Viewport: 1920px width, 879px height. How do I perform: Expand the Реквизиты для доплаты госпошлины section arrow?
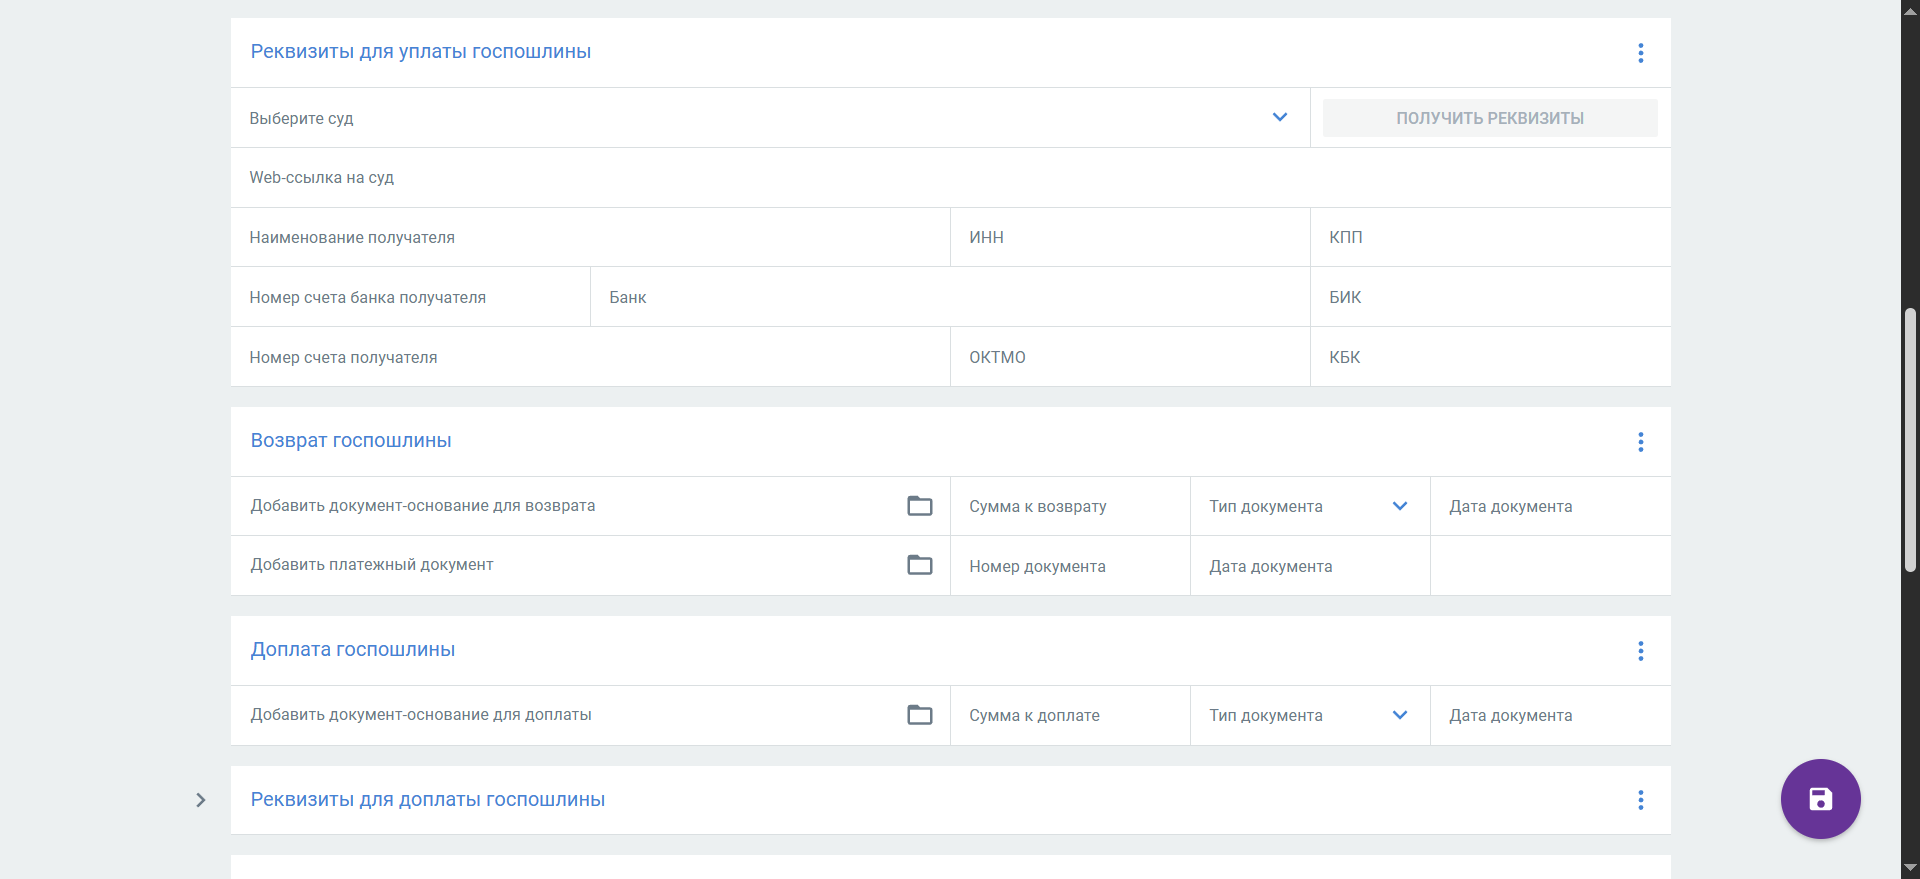click(x=201, y=800)
